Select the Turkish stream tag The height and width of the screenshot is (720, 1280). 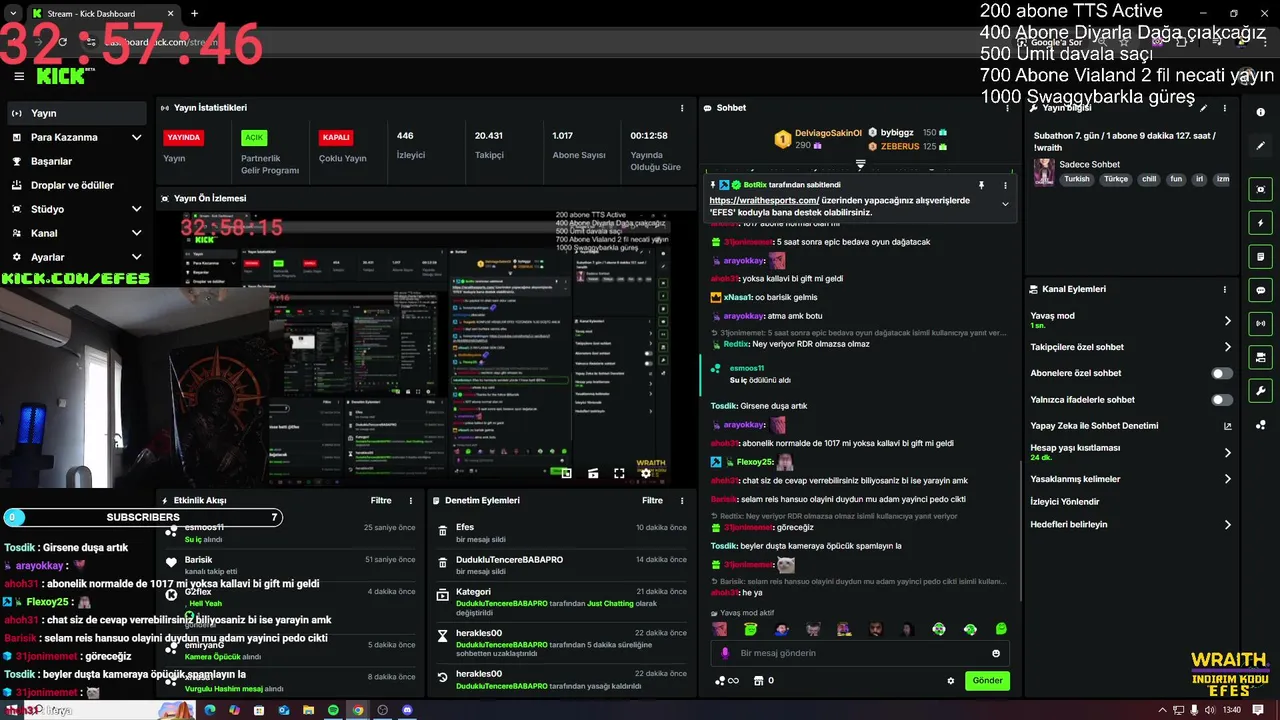(1077, 179)
